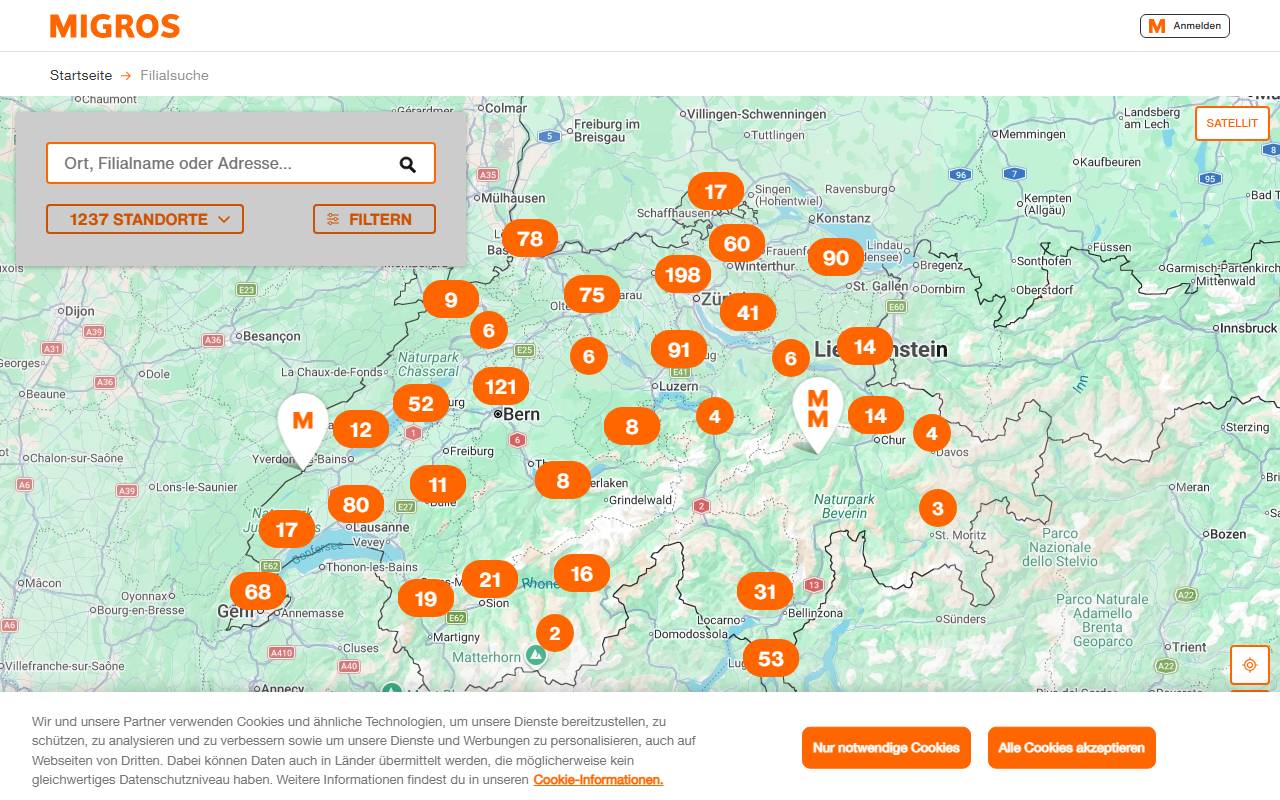Click the MIGROS logo
1280x800 pixels.
(x=115, y=26)
